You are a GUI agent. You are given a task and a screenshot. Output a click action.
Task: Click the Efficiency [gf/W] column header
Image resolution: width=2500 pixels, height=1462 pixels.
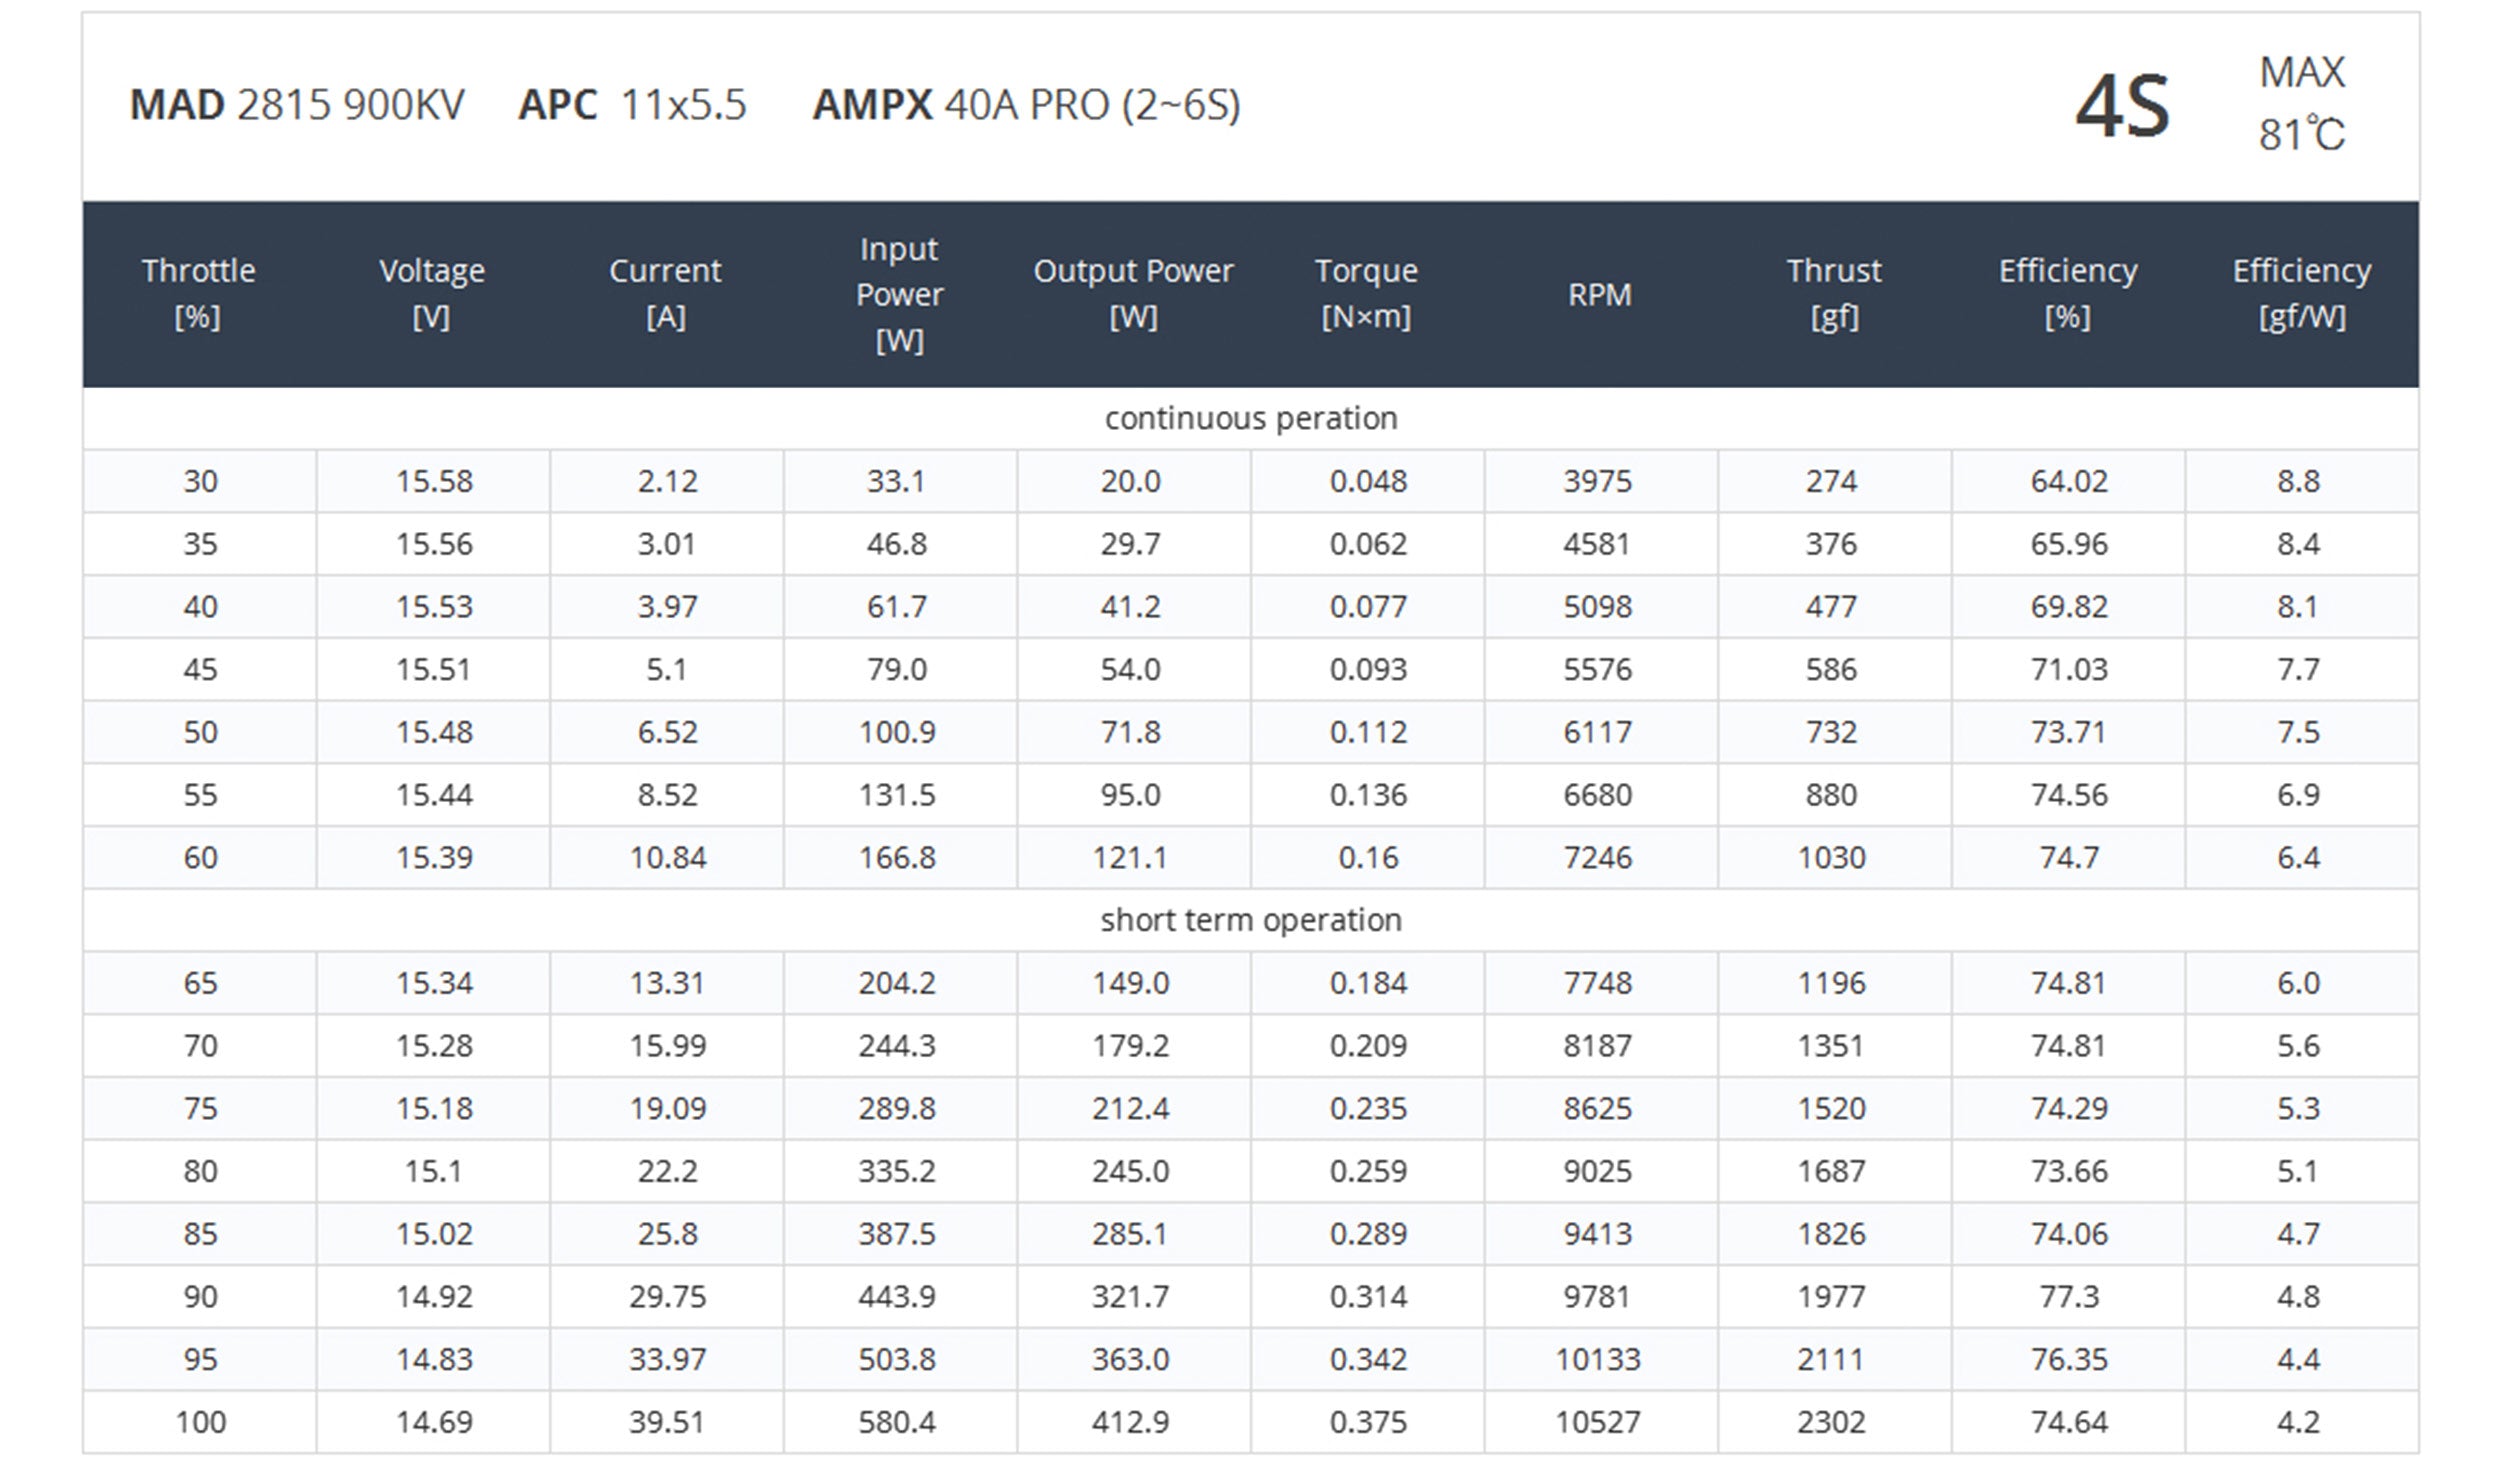[2301, 293]
